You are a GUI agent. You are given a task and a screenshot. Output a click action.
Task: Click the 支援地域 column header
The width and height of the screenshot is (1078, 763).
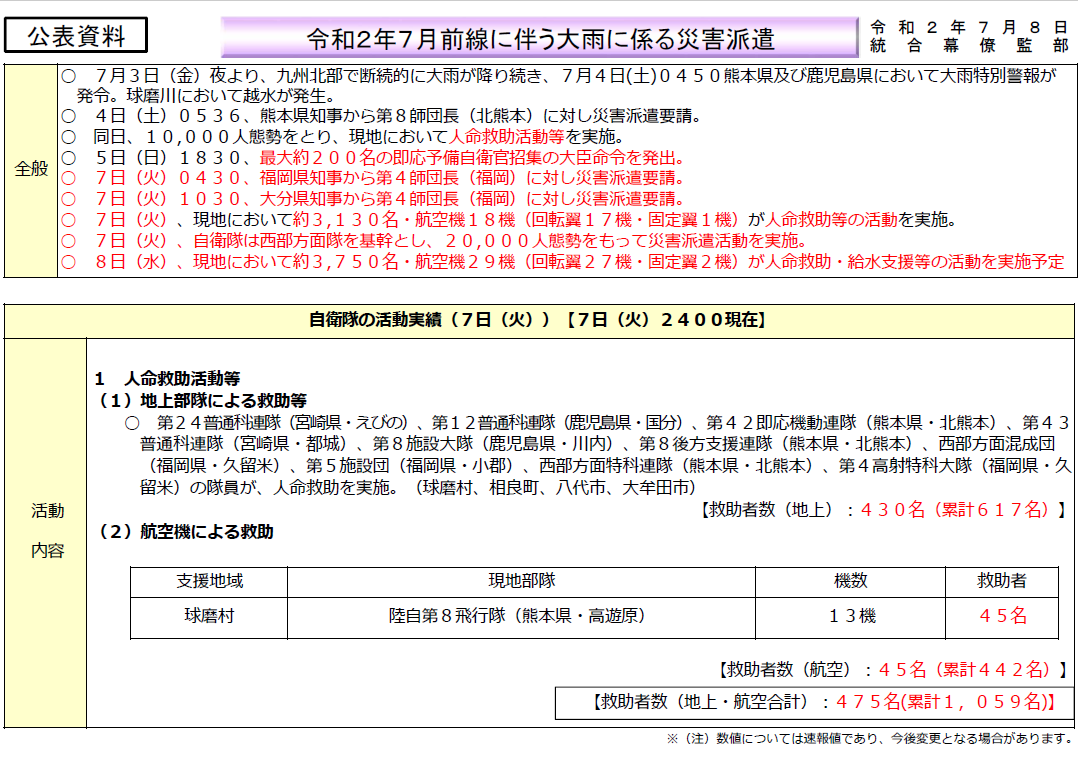tap(209, 582)
